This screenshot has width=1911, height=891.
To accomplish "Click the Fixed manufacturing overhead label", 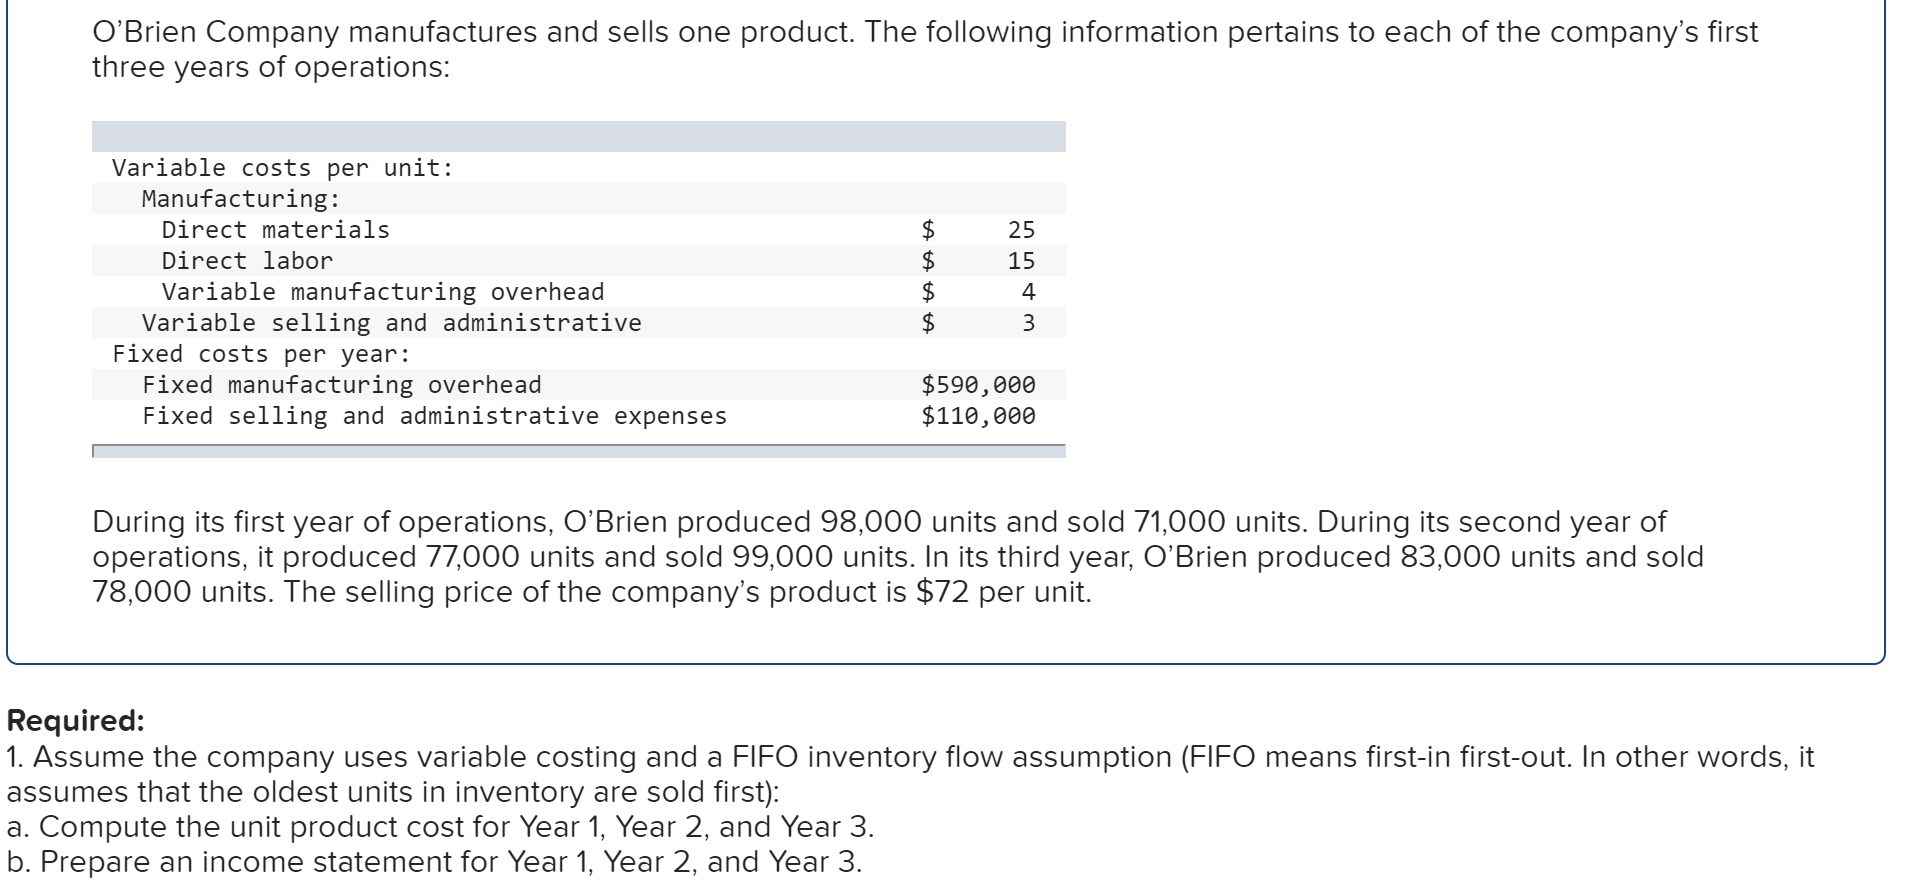I will [341, 385].
